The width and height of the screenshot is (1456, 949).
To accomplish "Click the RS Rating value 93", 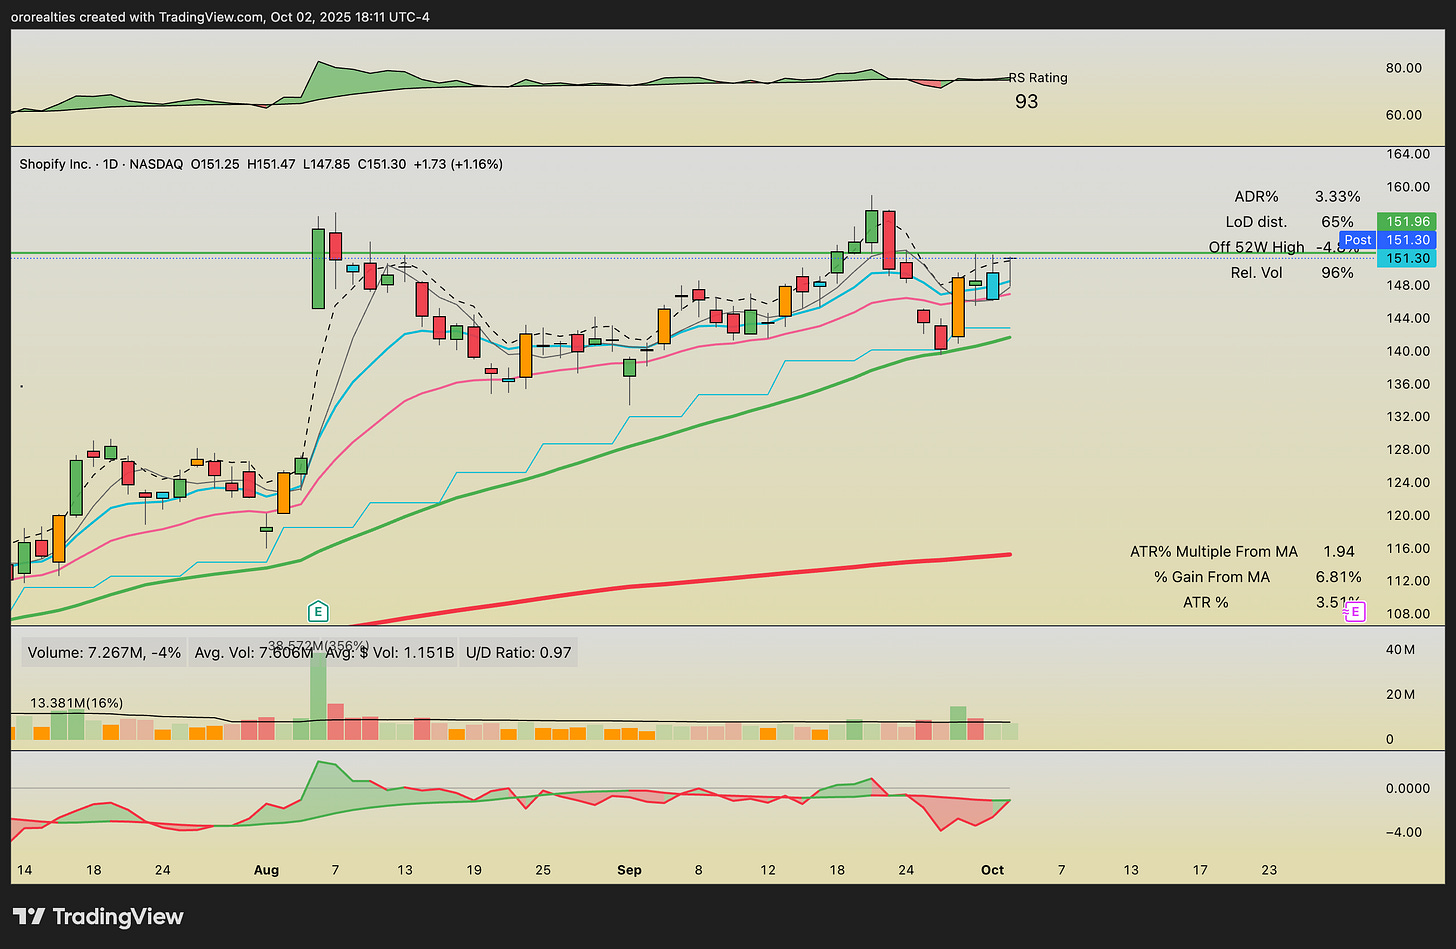I will click(1027, 101).
